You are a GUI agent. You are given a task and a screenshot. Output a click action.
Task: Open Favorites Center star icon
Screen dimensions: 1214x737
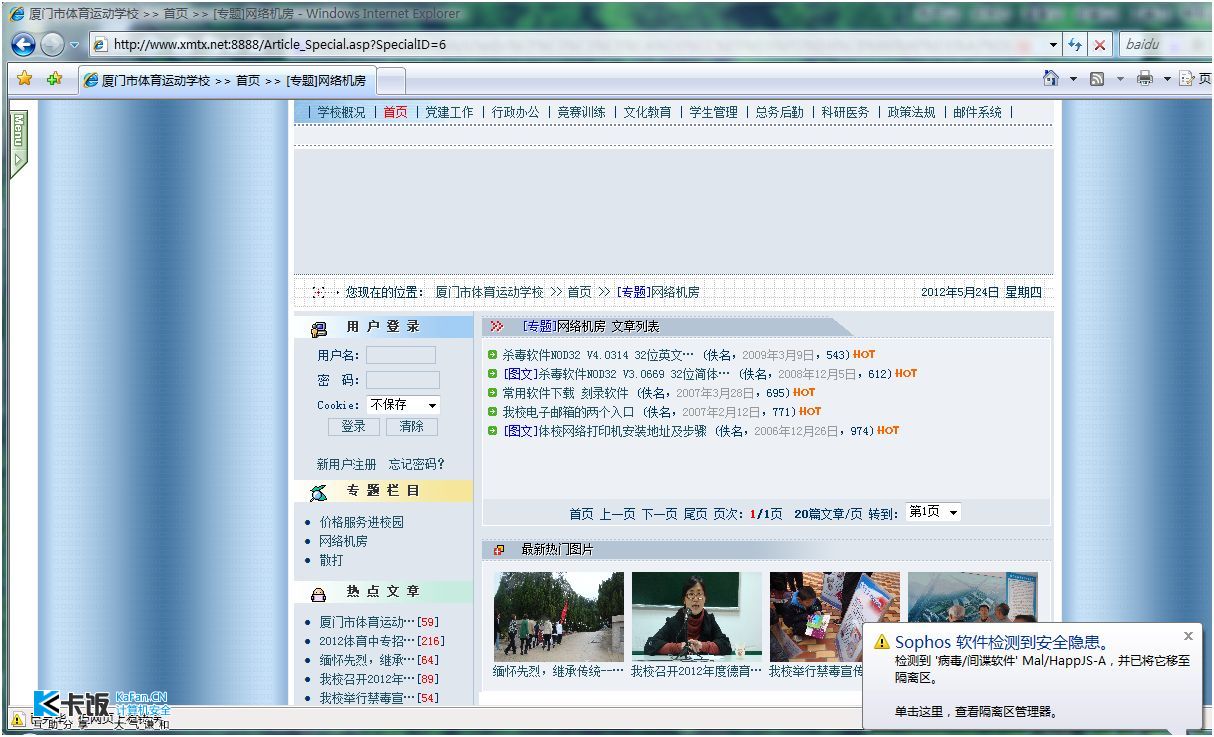pos(25,79)
